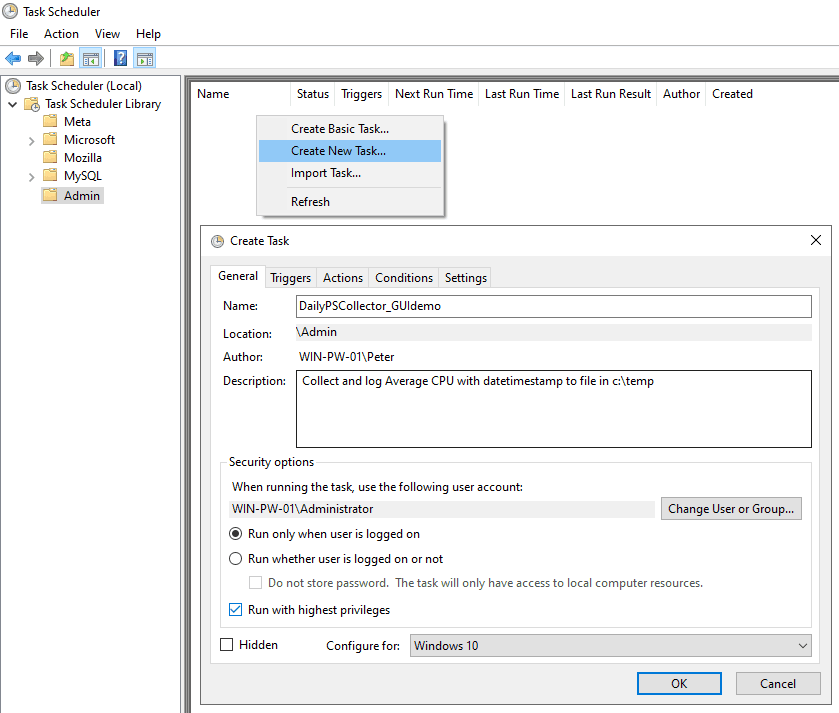The height and width of the screenshot is (713, 839).
Task: Click the Show/Hide Console Tree toolbar icon
Action: click(90, 58)
